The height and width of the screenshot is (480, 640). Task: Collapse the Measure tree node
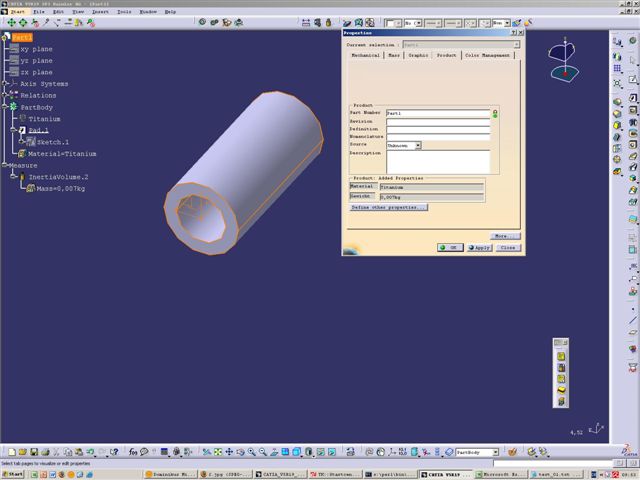click(x=4, y=165)
